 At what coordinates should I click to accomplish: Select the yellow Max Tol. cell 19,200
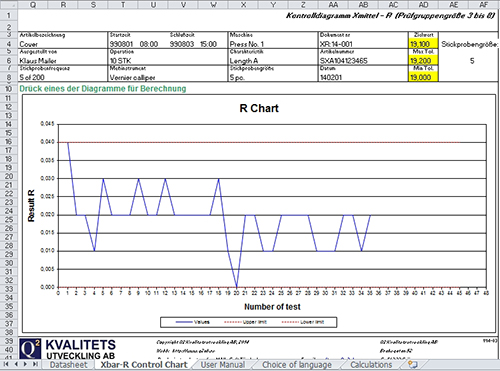[x=423, y=60]
